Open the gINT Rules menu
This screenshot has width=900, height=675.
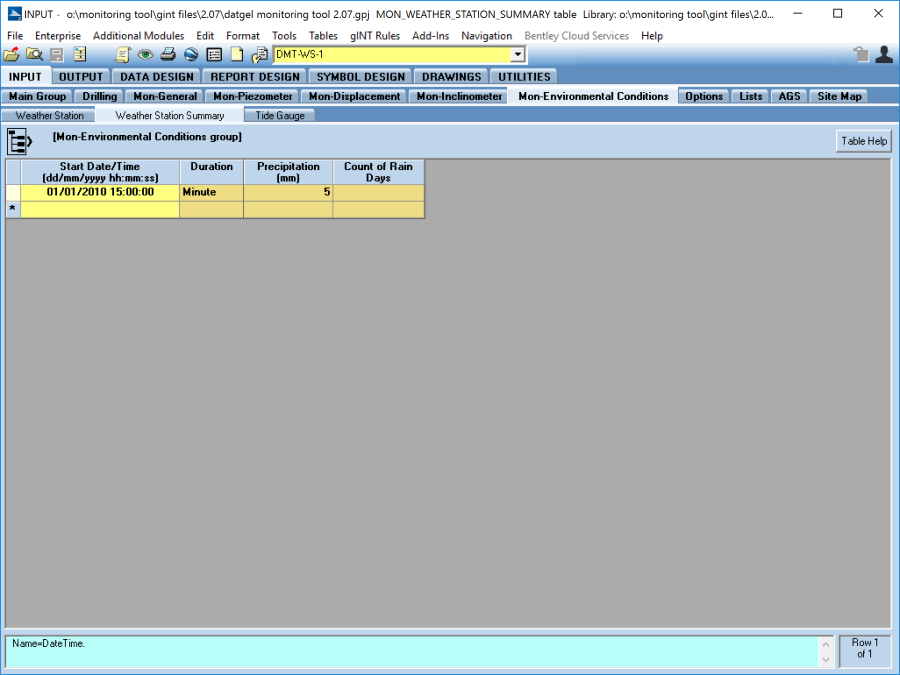(x=375, y=36)
